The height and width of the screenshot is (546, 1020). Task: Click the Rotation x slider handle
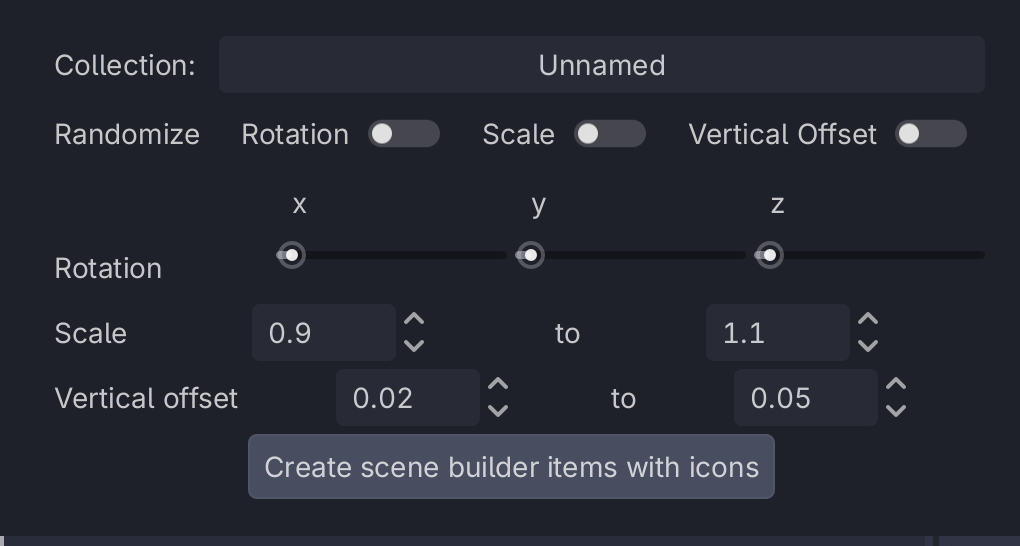291,256
